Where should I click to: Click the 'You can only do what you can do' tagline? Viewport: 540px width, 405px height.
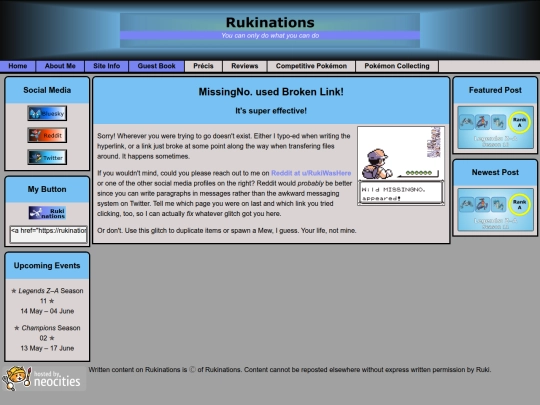[x=270, y=35]
